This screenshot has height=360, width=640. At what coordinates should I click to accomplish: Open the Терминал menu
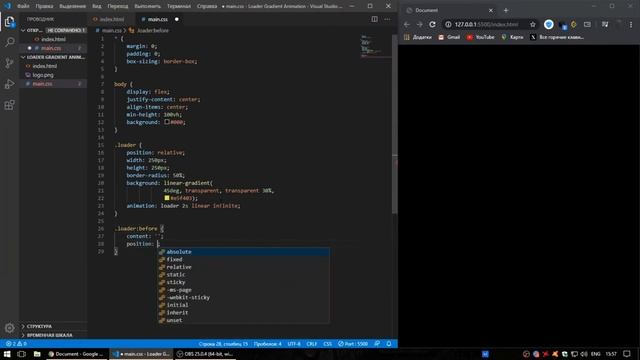tap(178, 6)
